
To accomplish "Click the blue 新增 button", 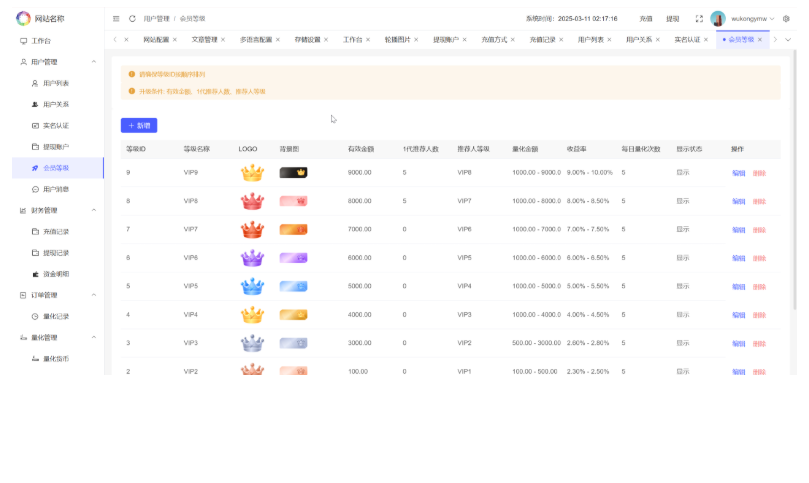I will coord(139,125).
